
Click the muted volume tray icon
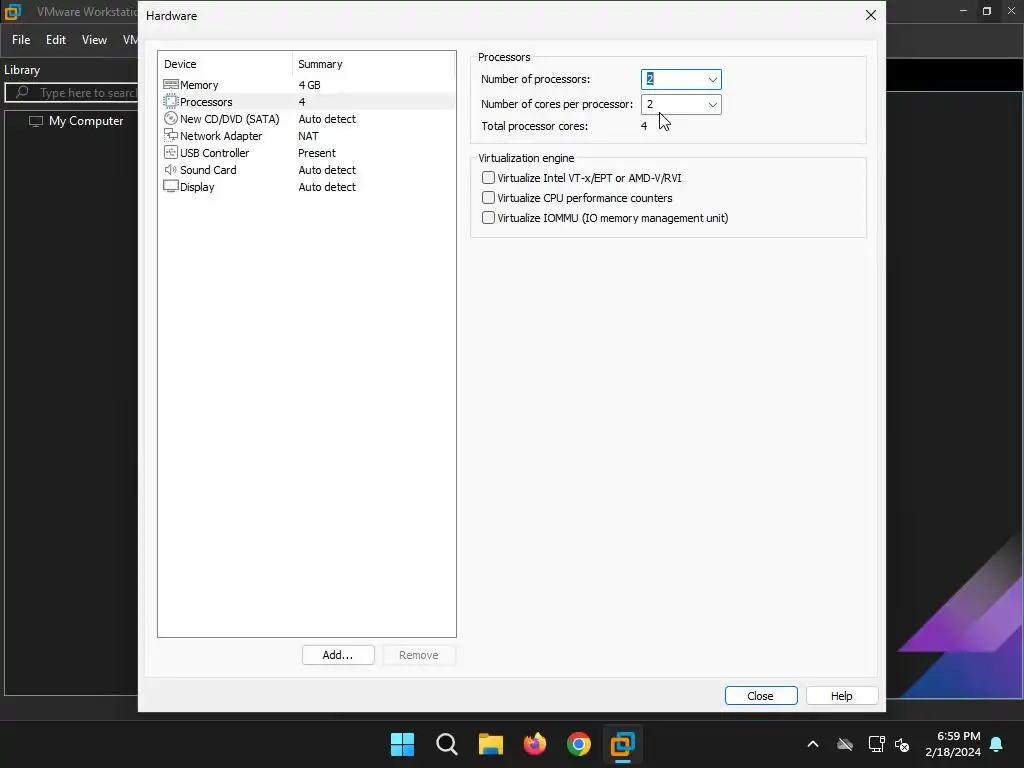(x=903, y=744)
